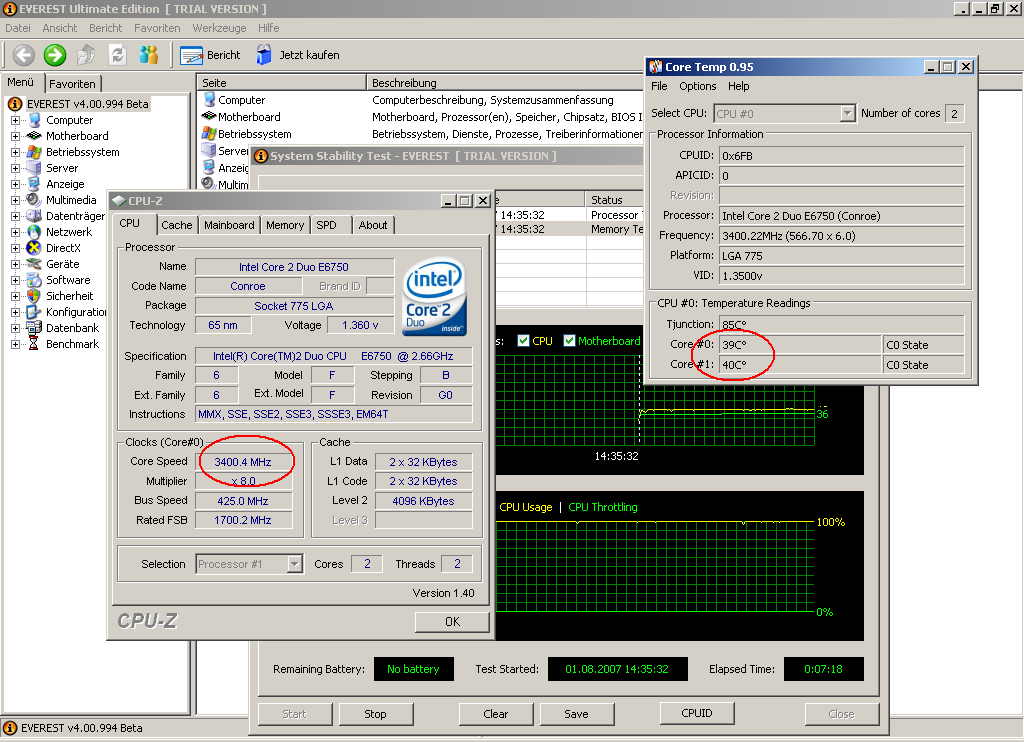
Task: Open the Werkzeuge menu in EVEREST
Action: [x=219, y=28]
